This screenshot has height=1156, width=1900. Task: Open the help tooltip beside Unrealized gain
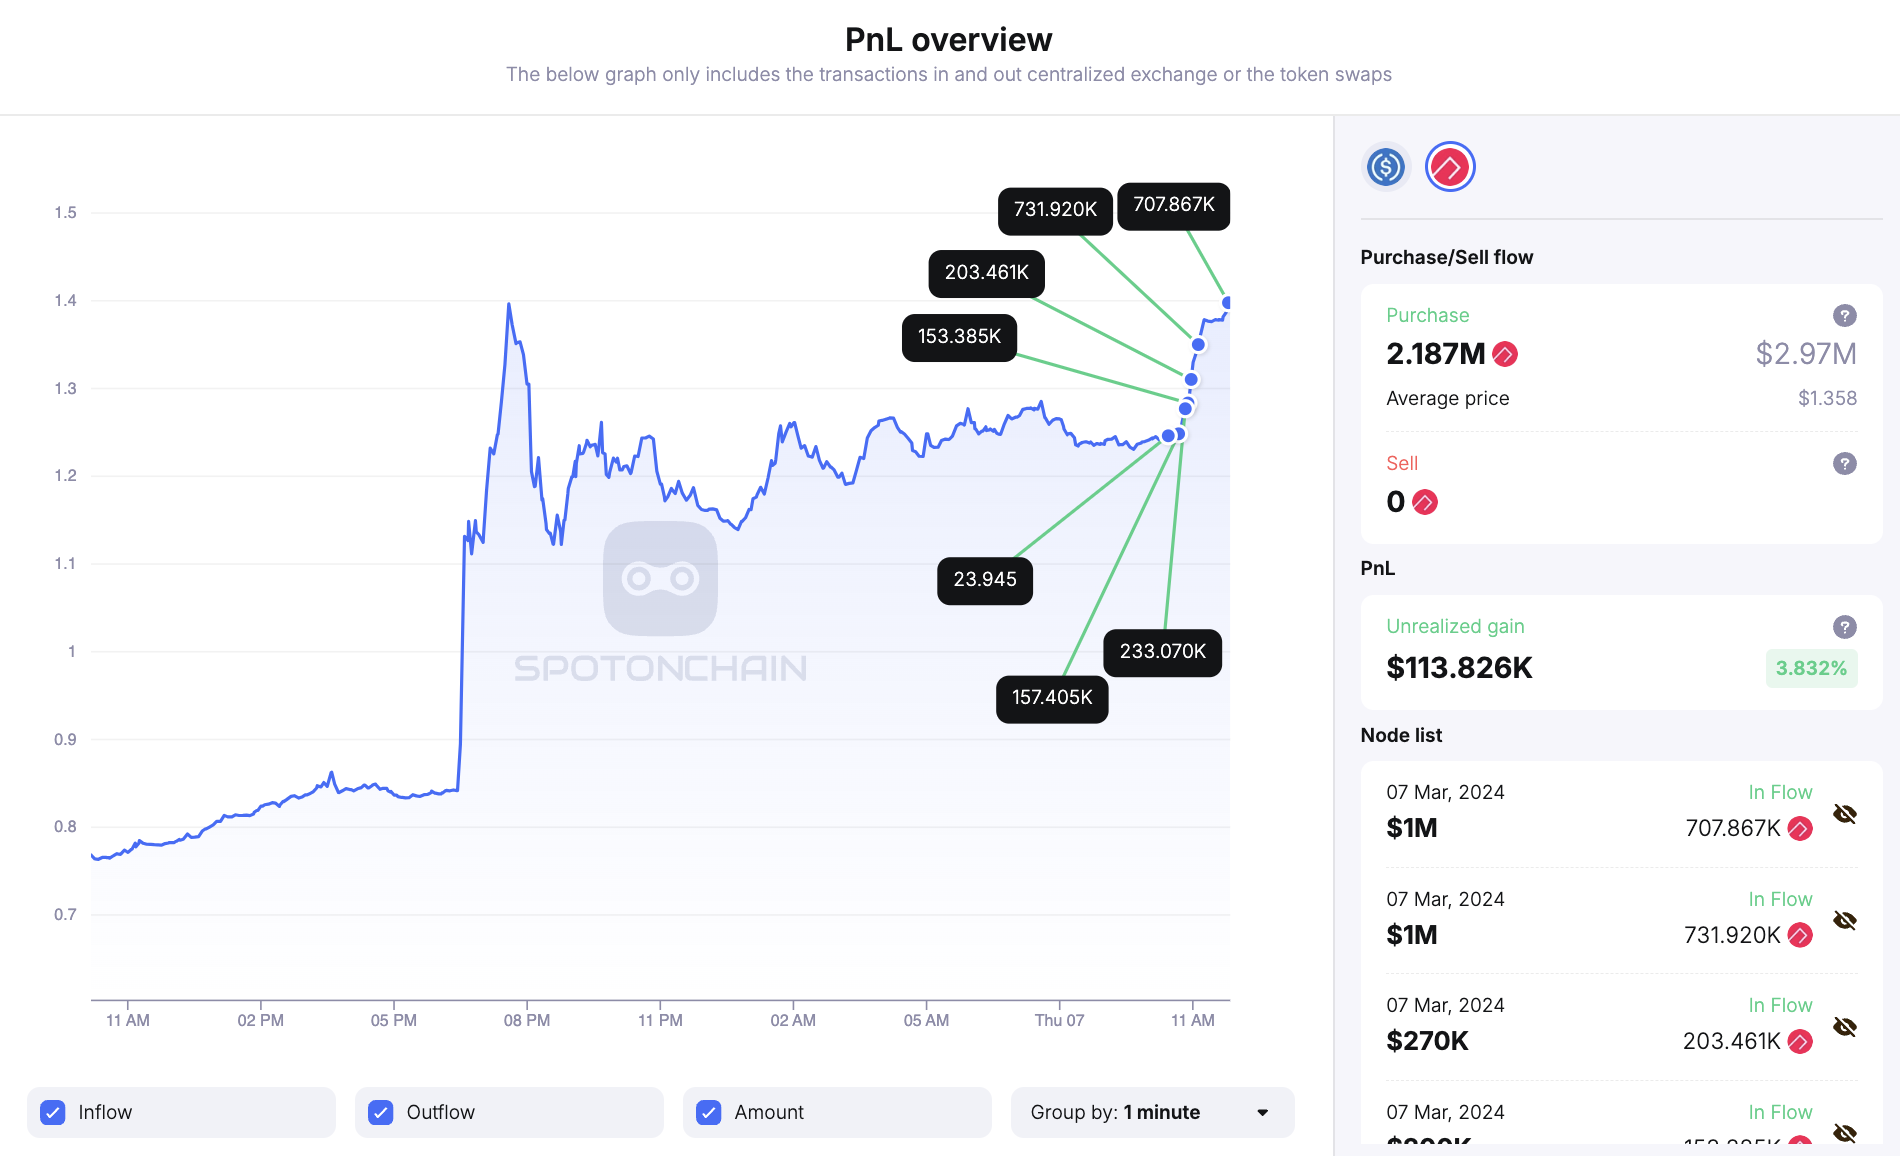[1845, 626]
